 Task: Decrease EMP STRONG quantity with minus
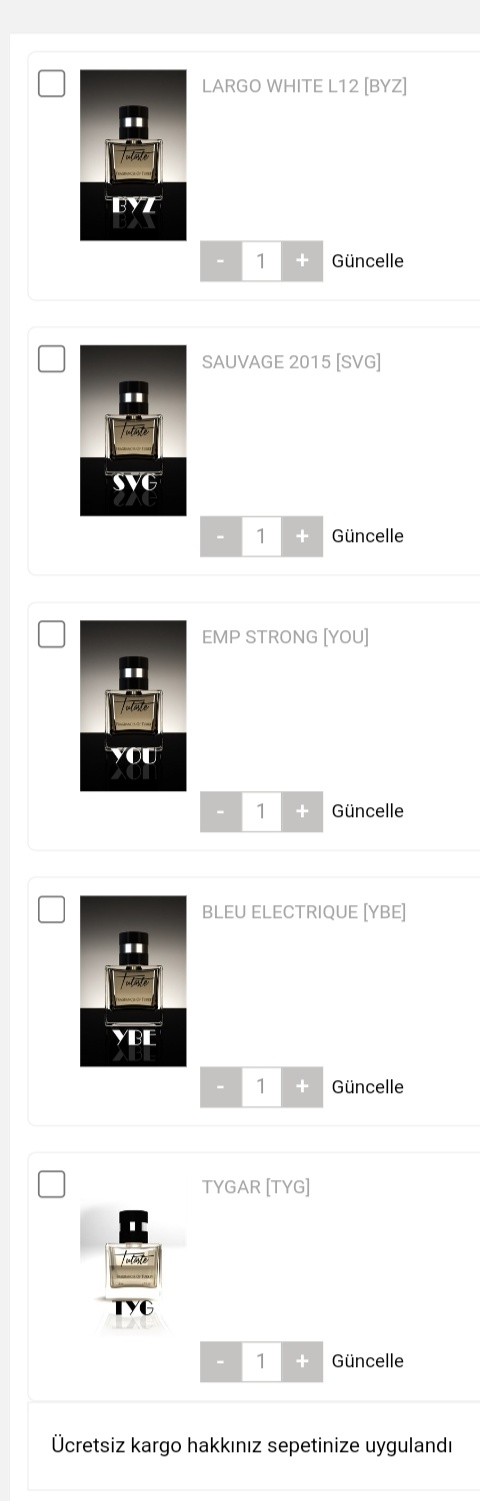point(220,811)
